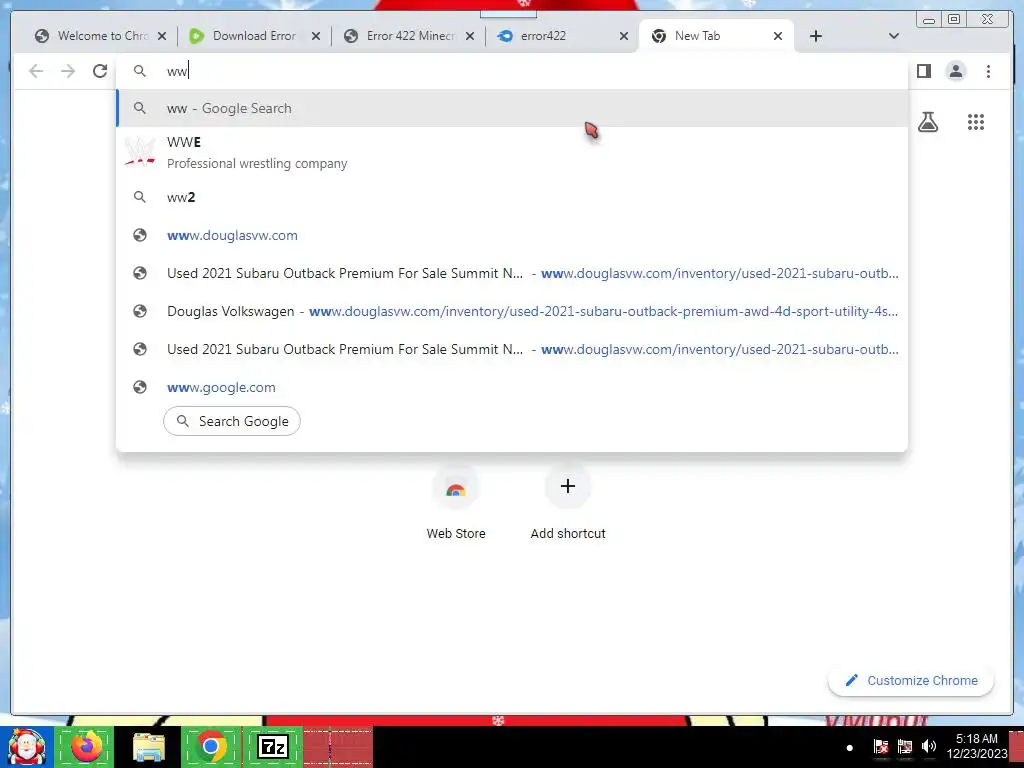Close the error422 tab
This screenshot has width=1024, height=768.
(624, 37)
